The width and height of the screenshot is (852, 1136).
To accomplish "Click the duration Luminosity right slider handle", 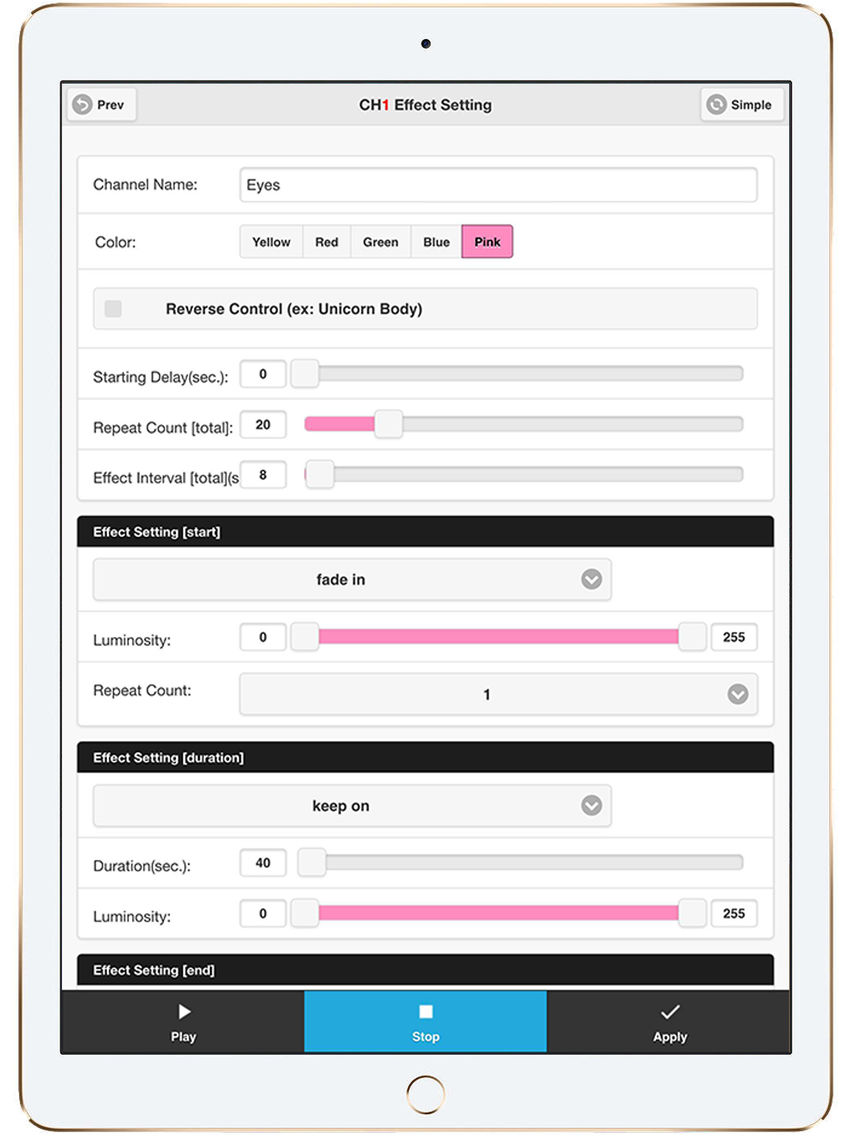I will (693, 914).
